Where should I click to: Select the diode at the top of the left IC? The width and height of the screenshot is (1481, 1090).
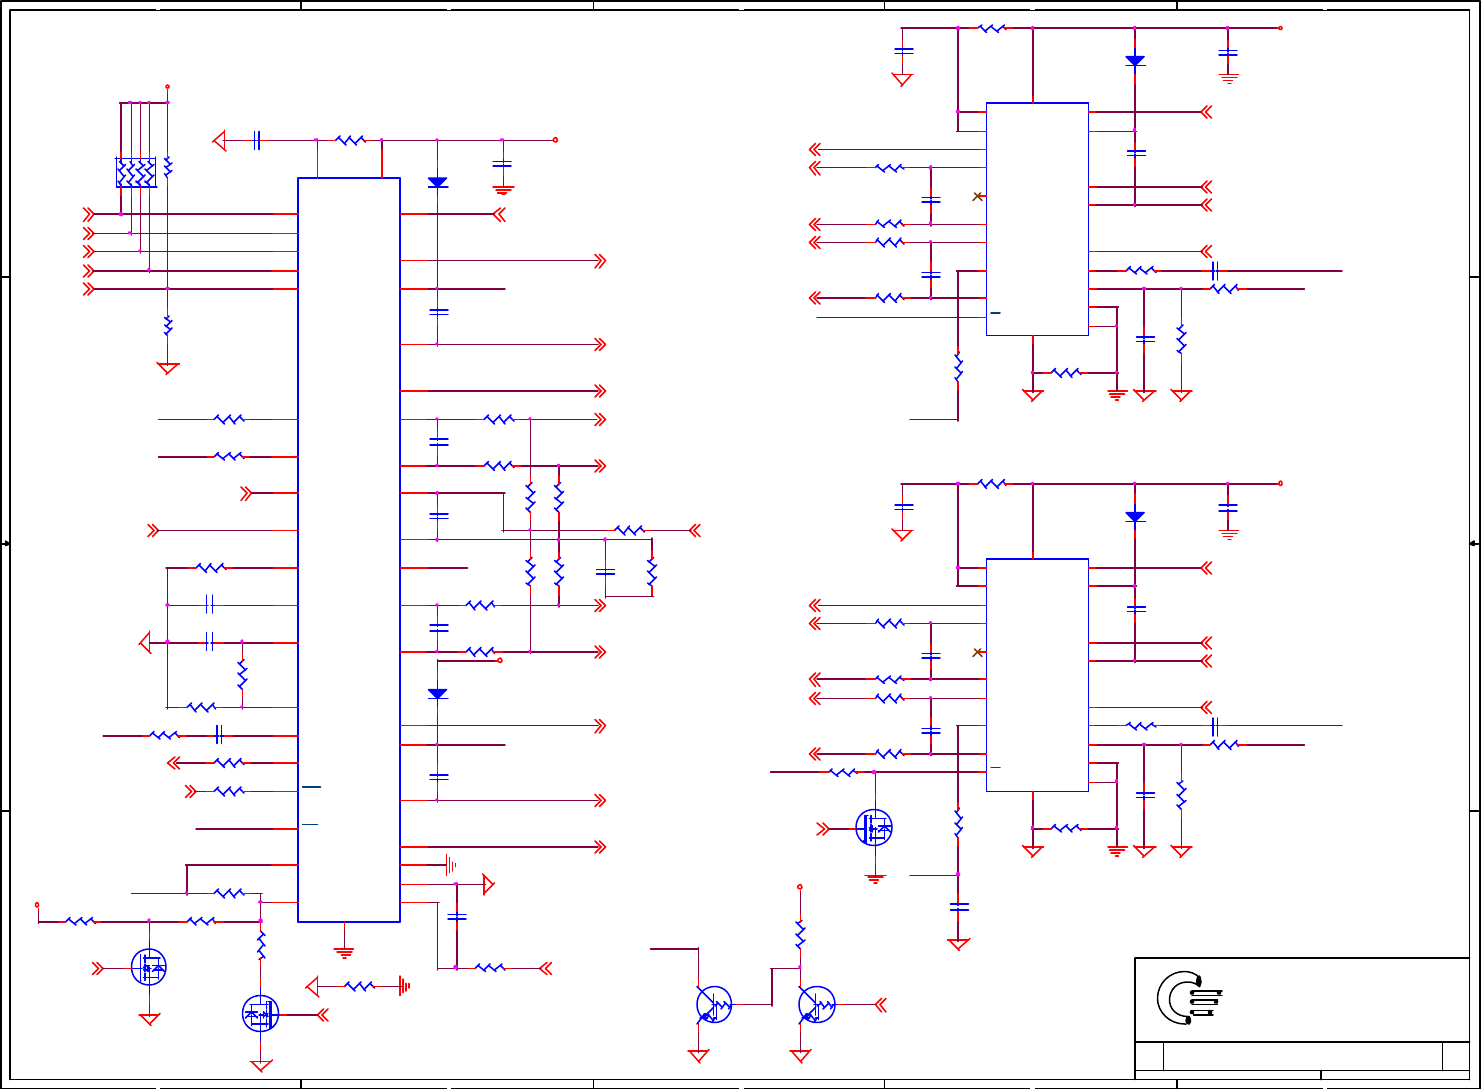click(x=437, y=183)
